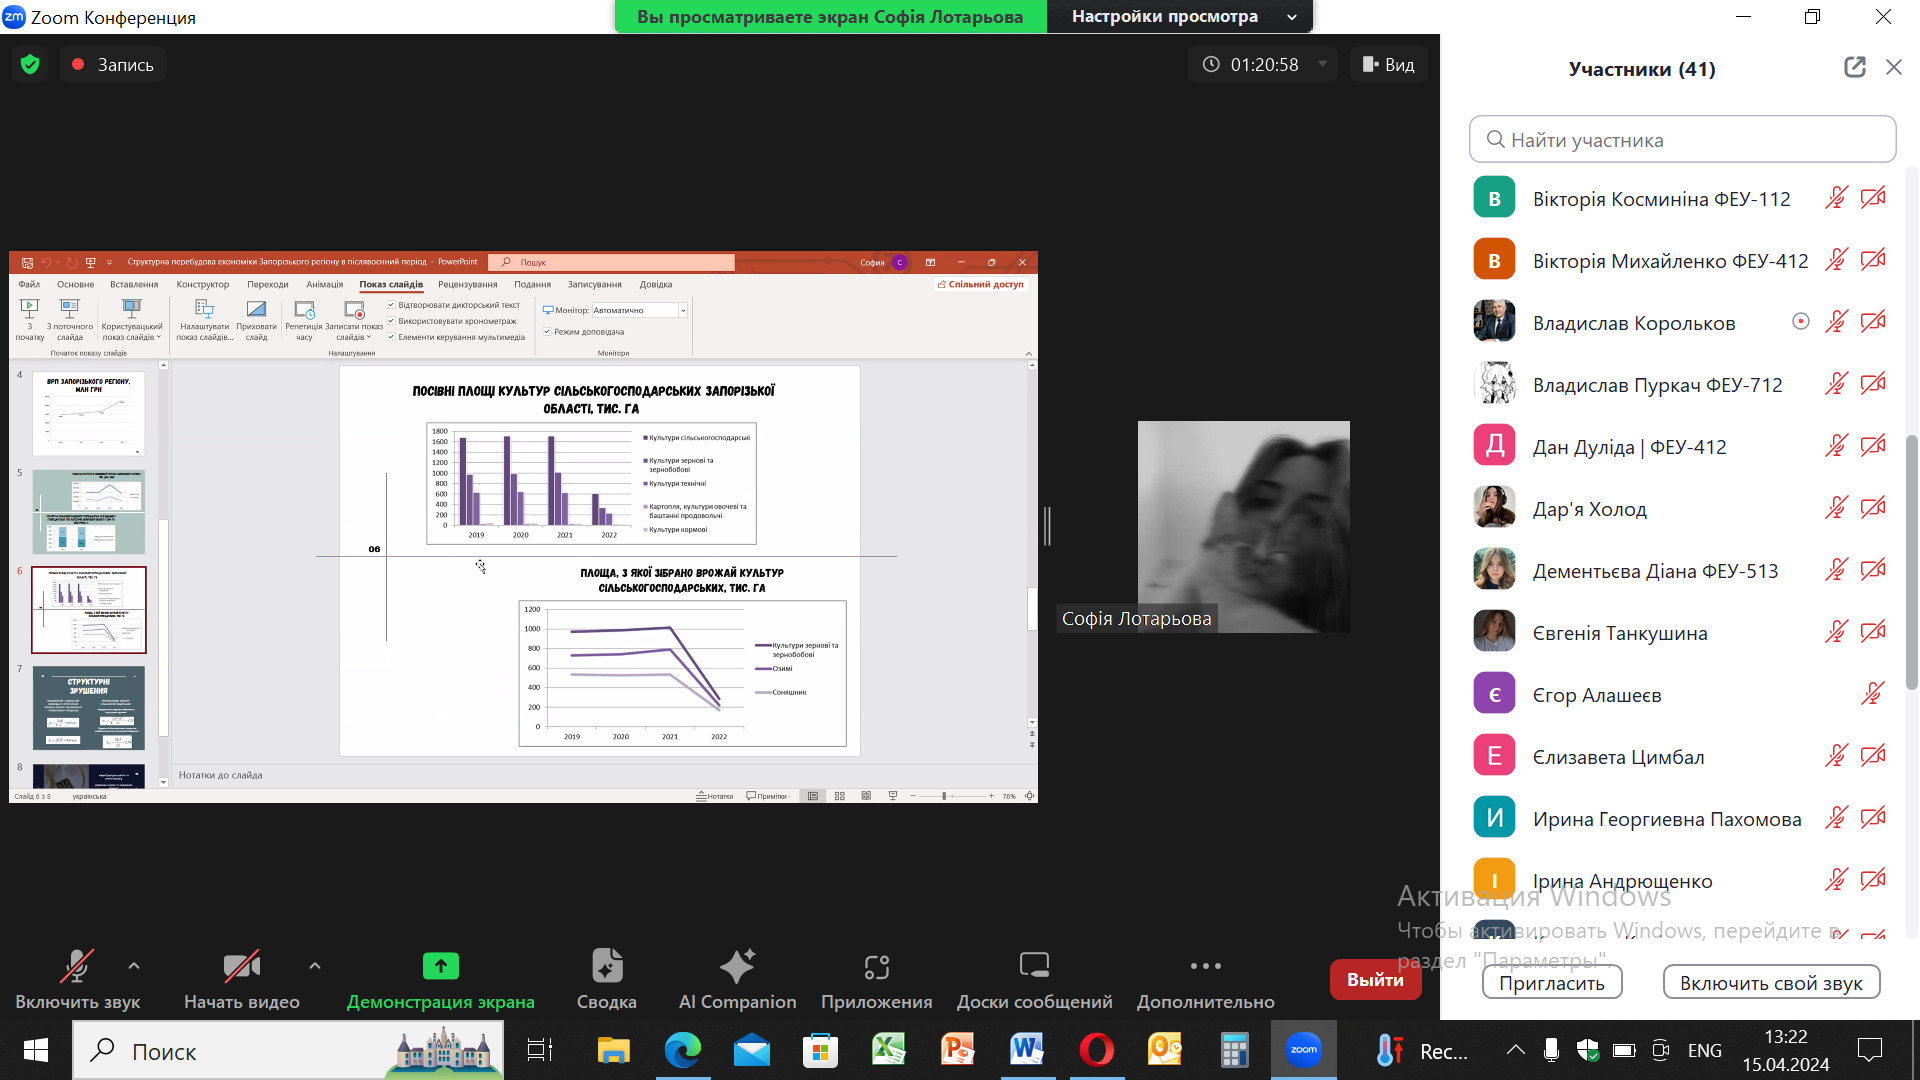Viewport: 1920px width, 1080px height.
Task: Click the red Выйти button
Action: (1374, 980)
